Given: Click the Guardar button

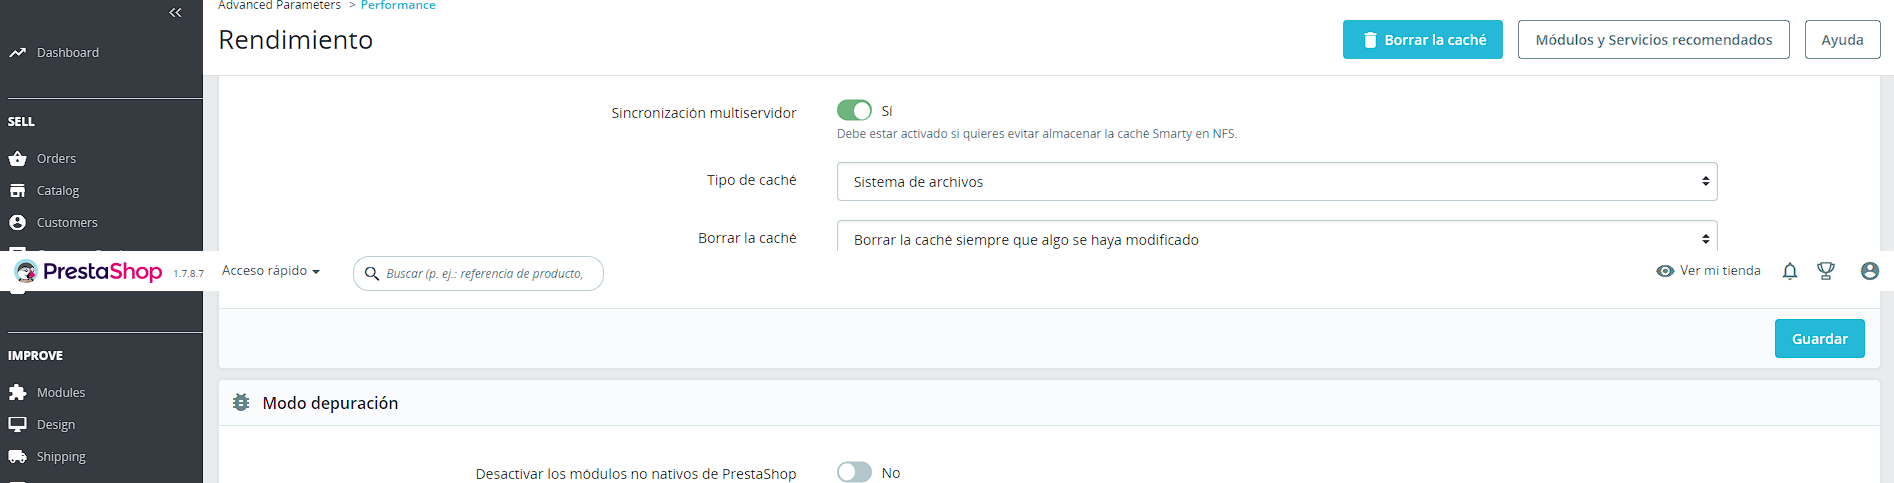Looking at the screenshot, I should (x=1819, y=339).
